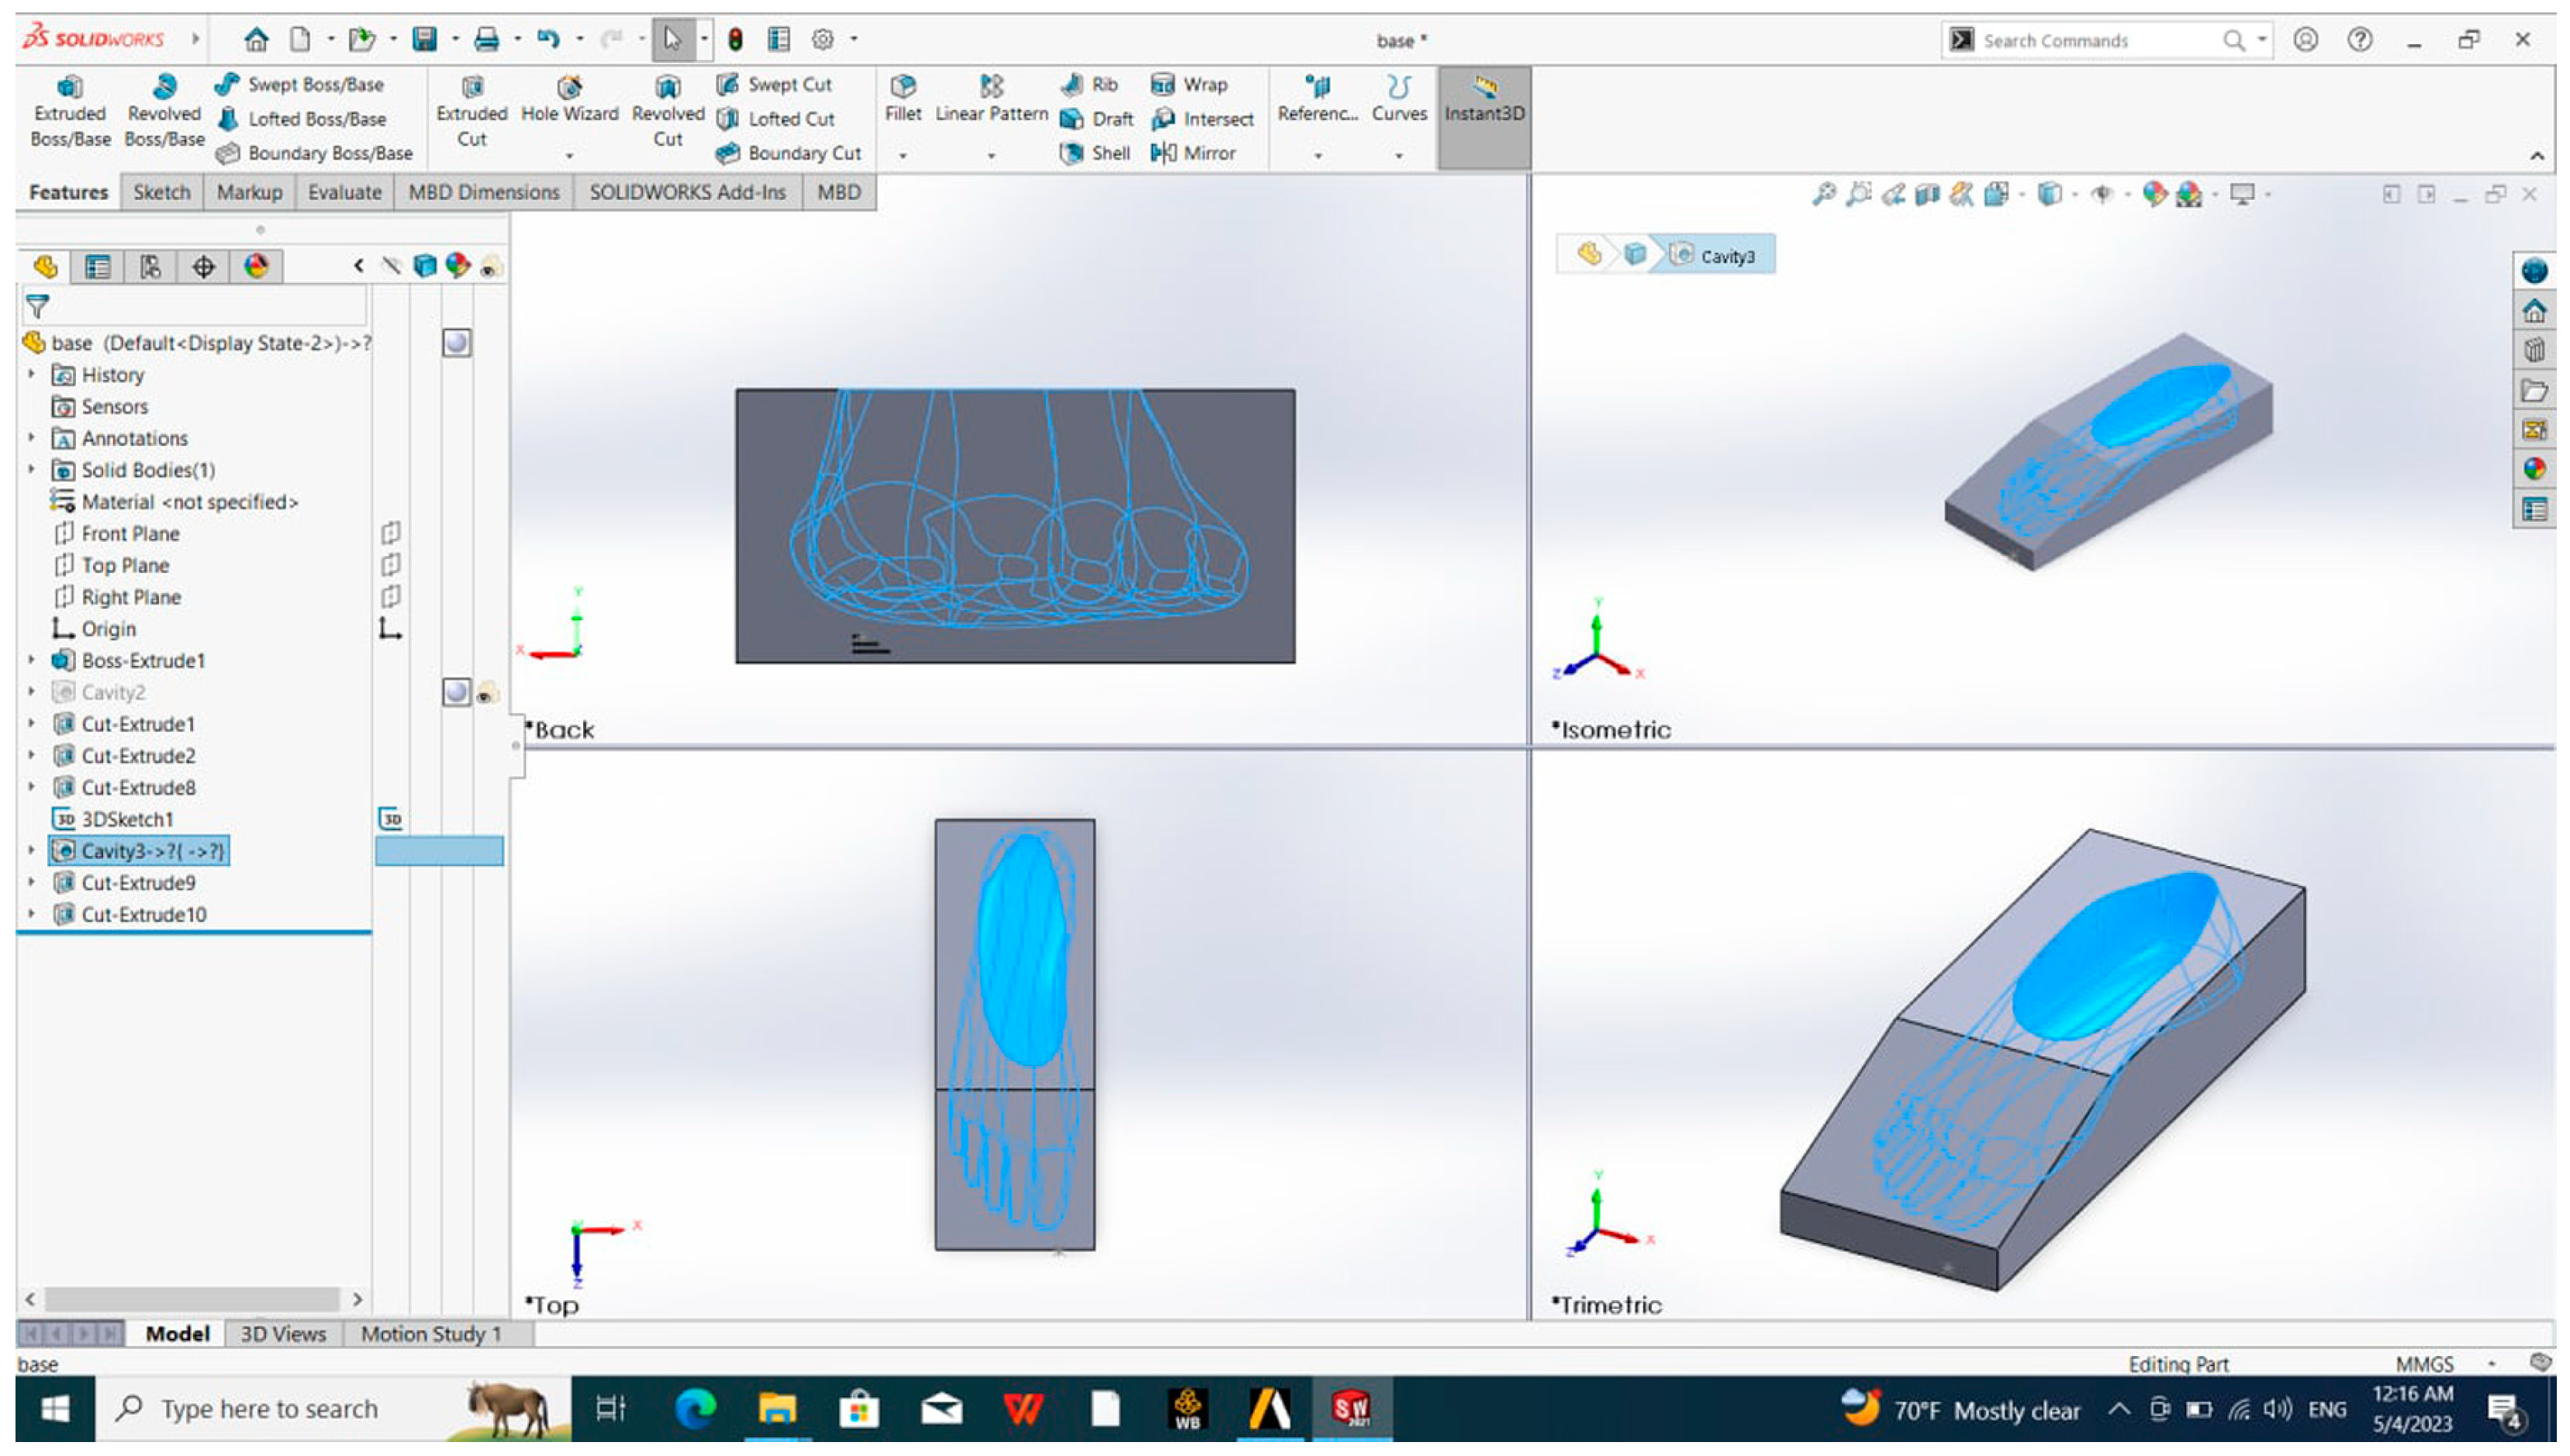
Task: Choose Boundary Boss/Base command
Action: pos(314,153)
